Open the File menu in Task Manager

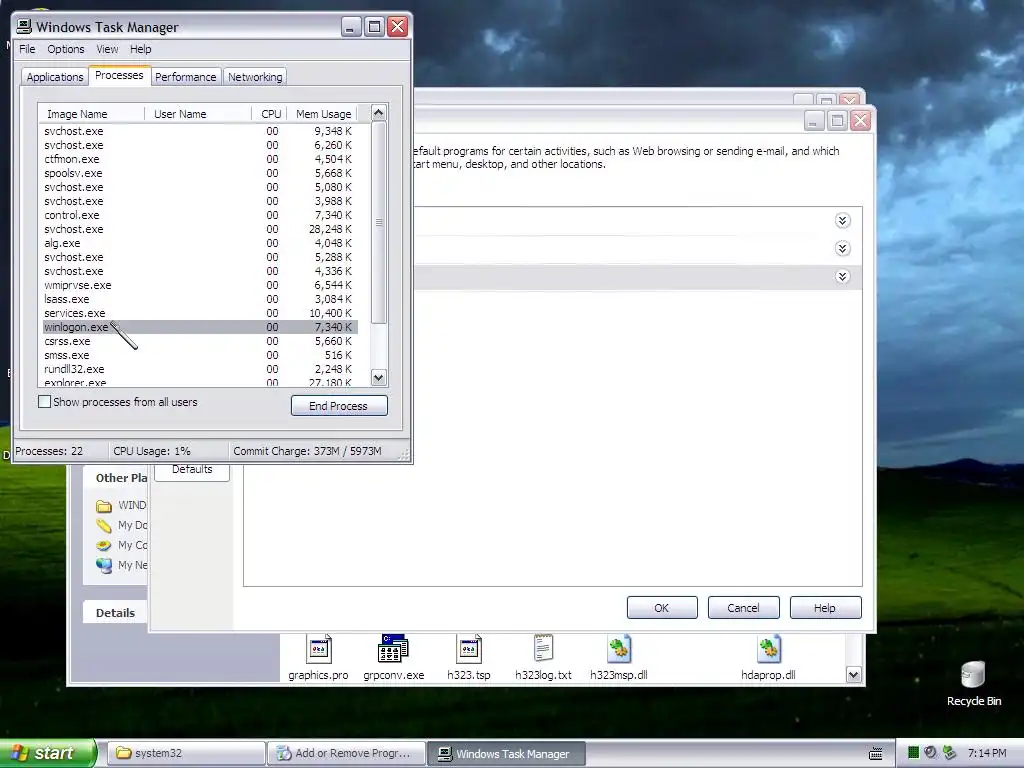pos(27,49)
